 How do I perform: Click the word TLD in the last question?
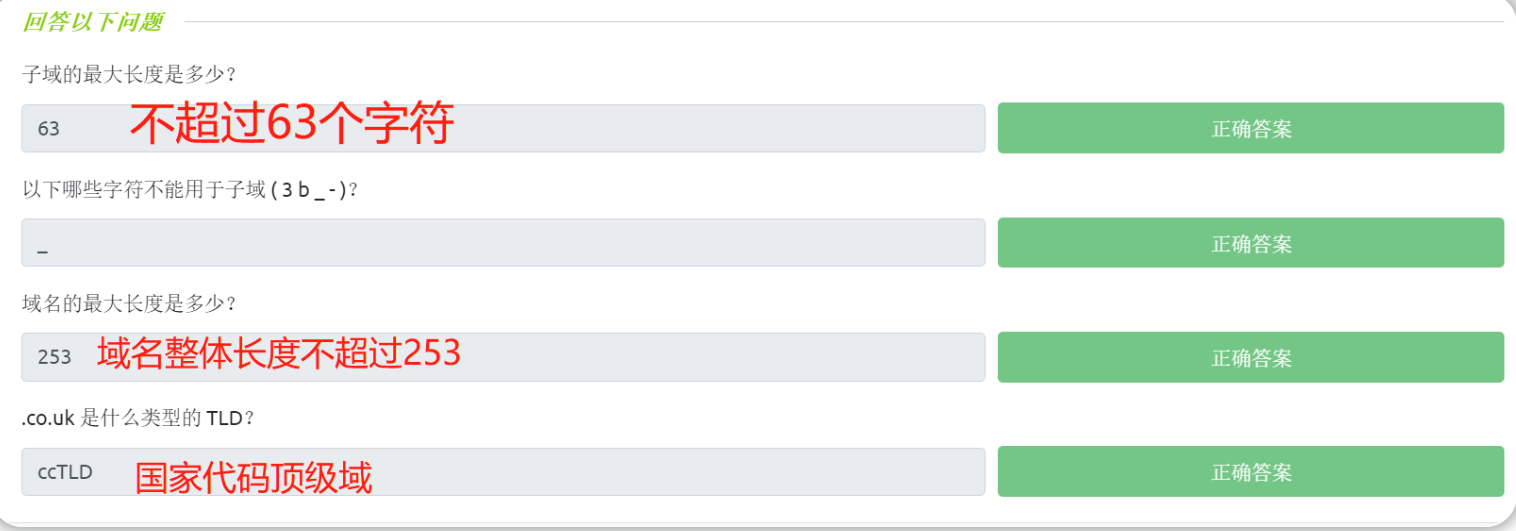224,418
